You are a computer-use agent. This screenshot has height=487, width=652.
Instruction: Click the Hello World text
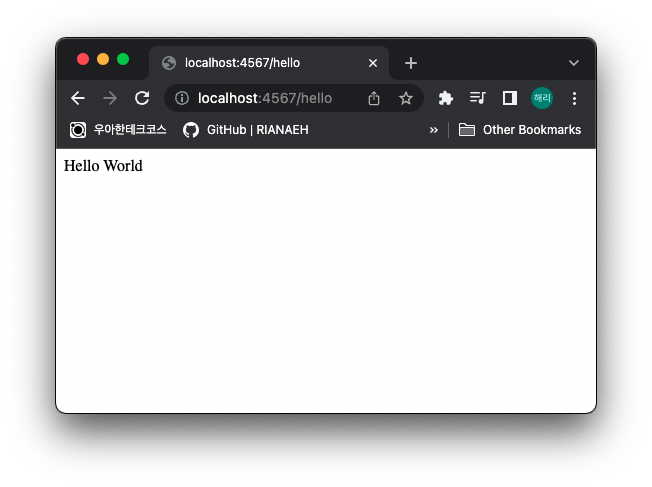click(x=103, y=166)
